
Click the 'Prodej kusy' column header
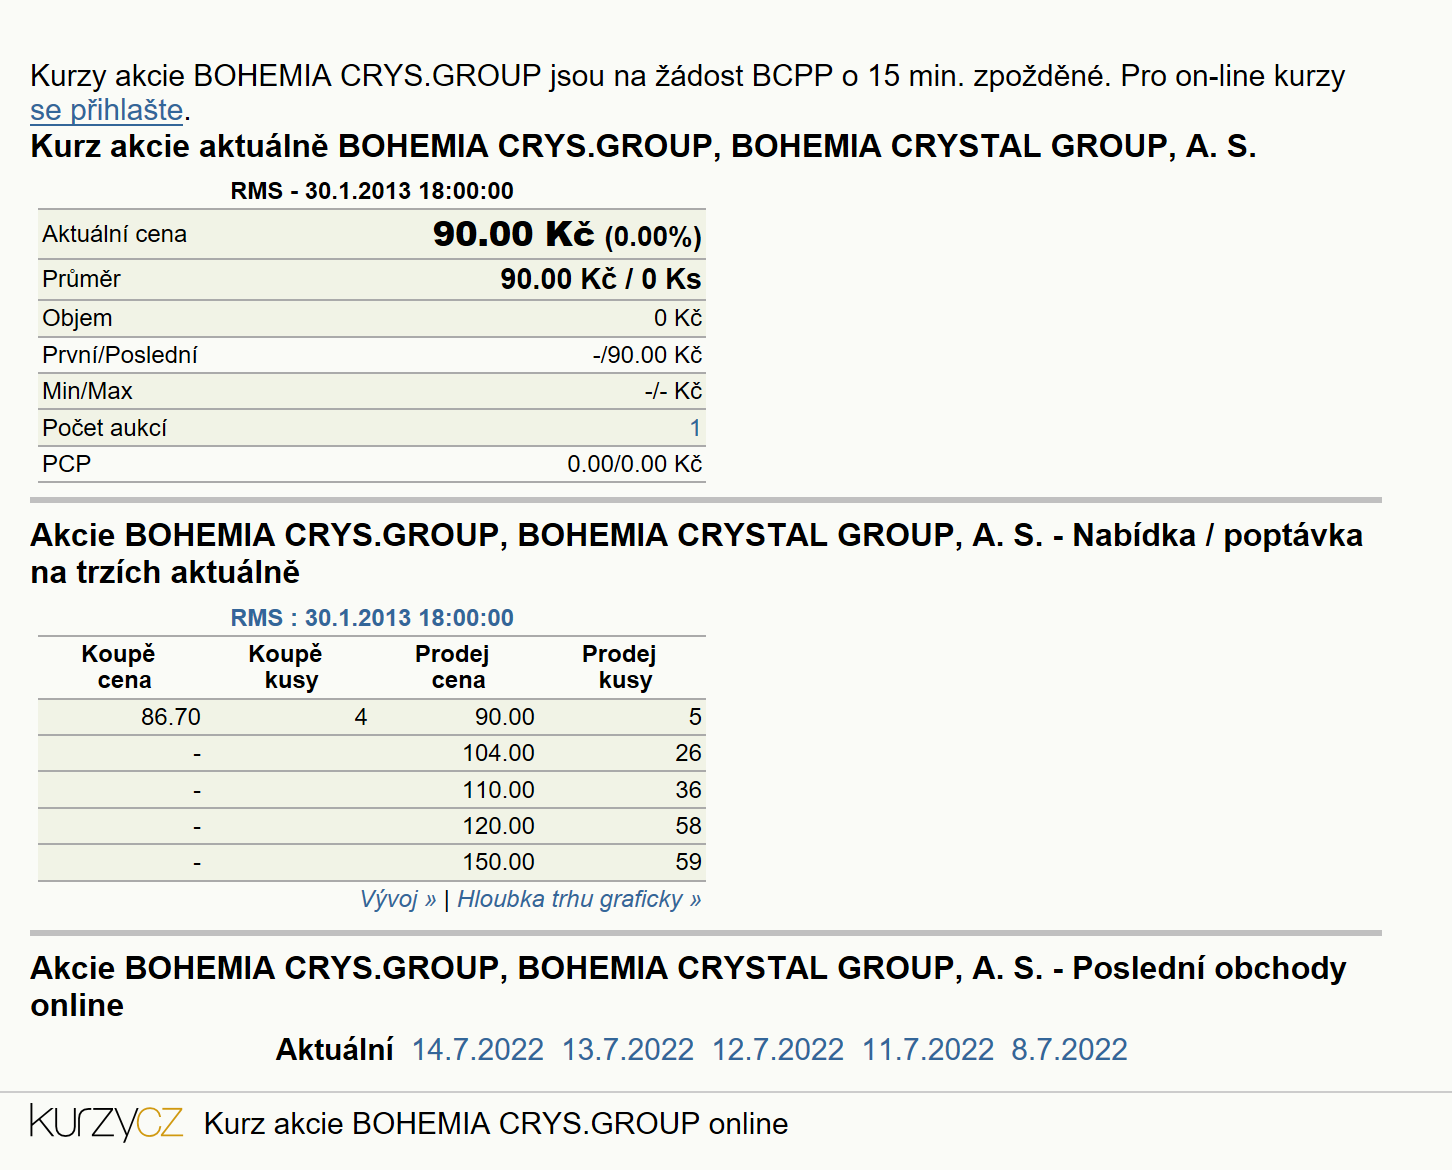tap(620, 667)
